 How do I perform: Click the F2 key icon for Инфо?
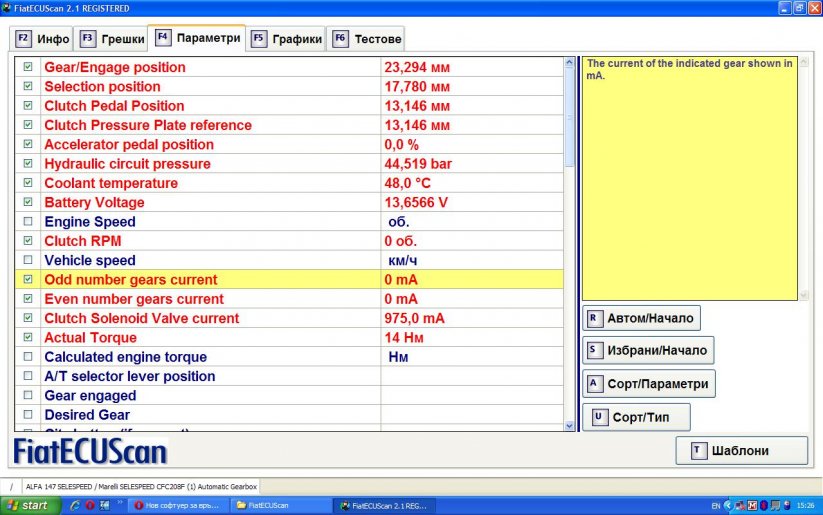(x=24, y=39)
